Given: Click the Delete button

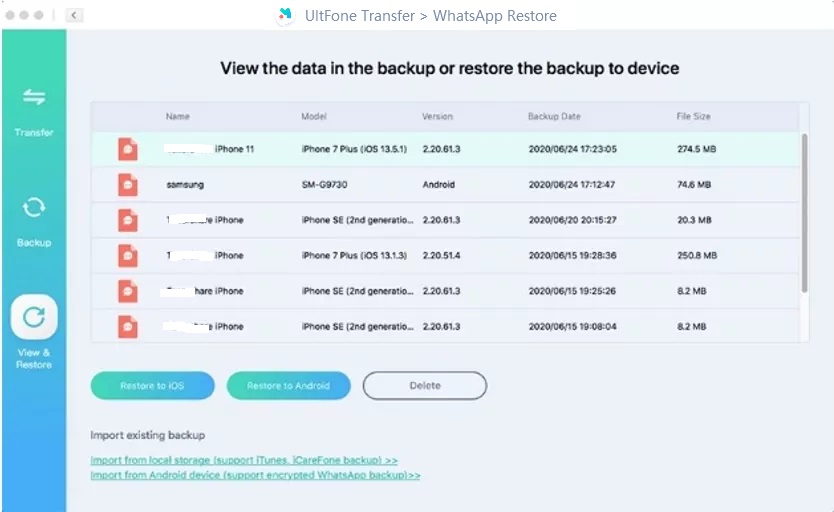Looking at the screenshot, I should 424,385.
